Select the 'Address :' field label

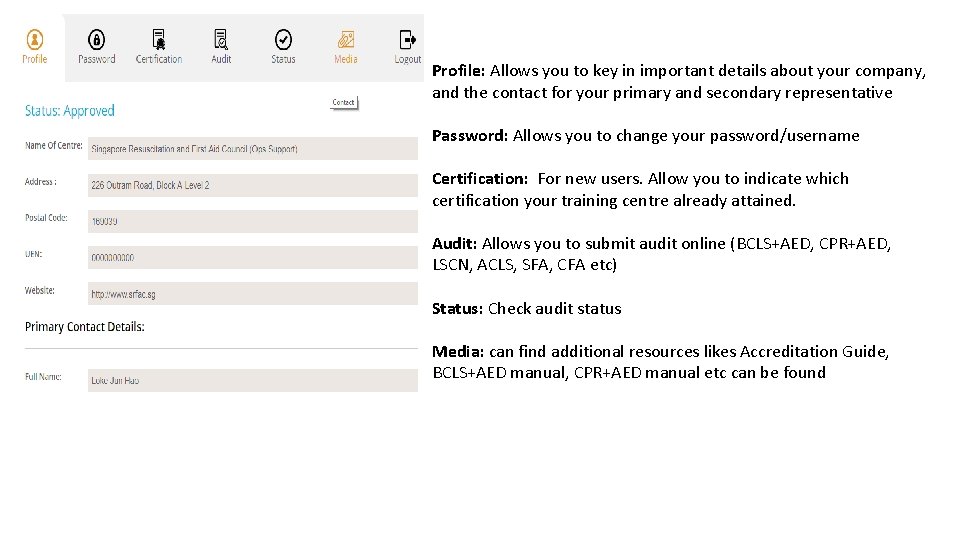point(40,182)
